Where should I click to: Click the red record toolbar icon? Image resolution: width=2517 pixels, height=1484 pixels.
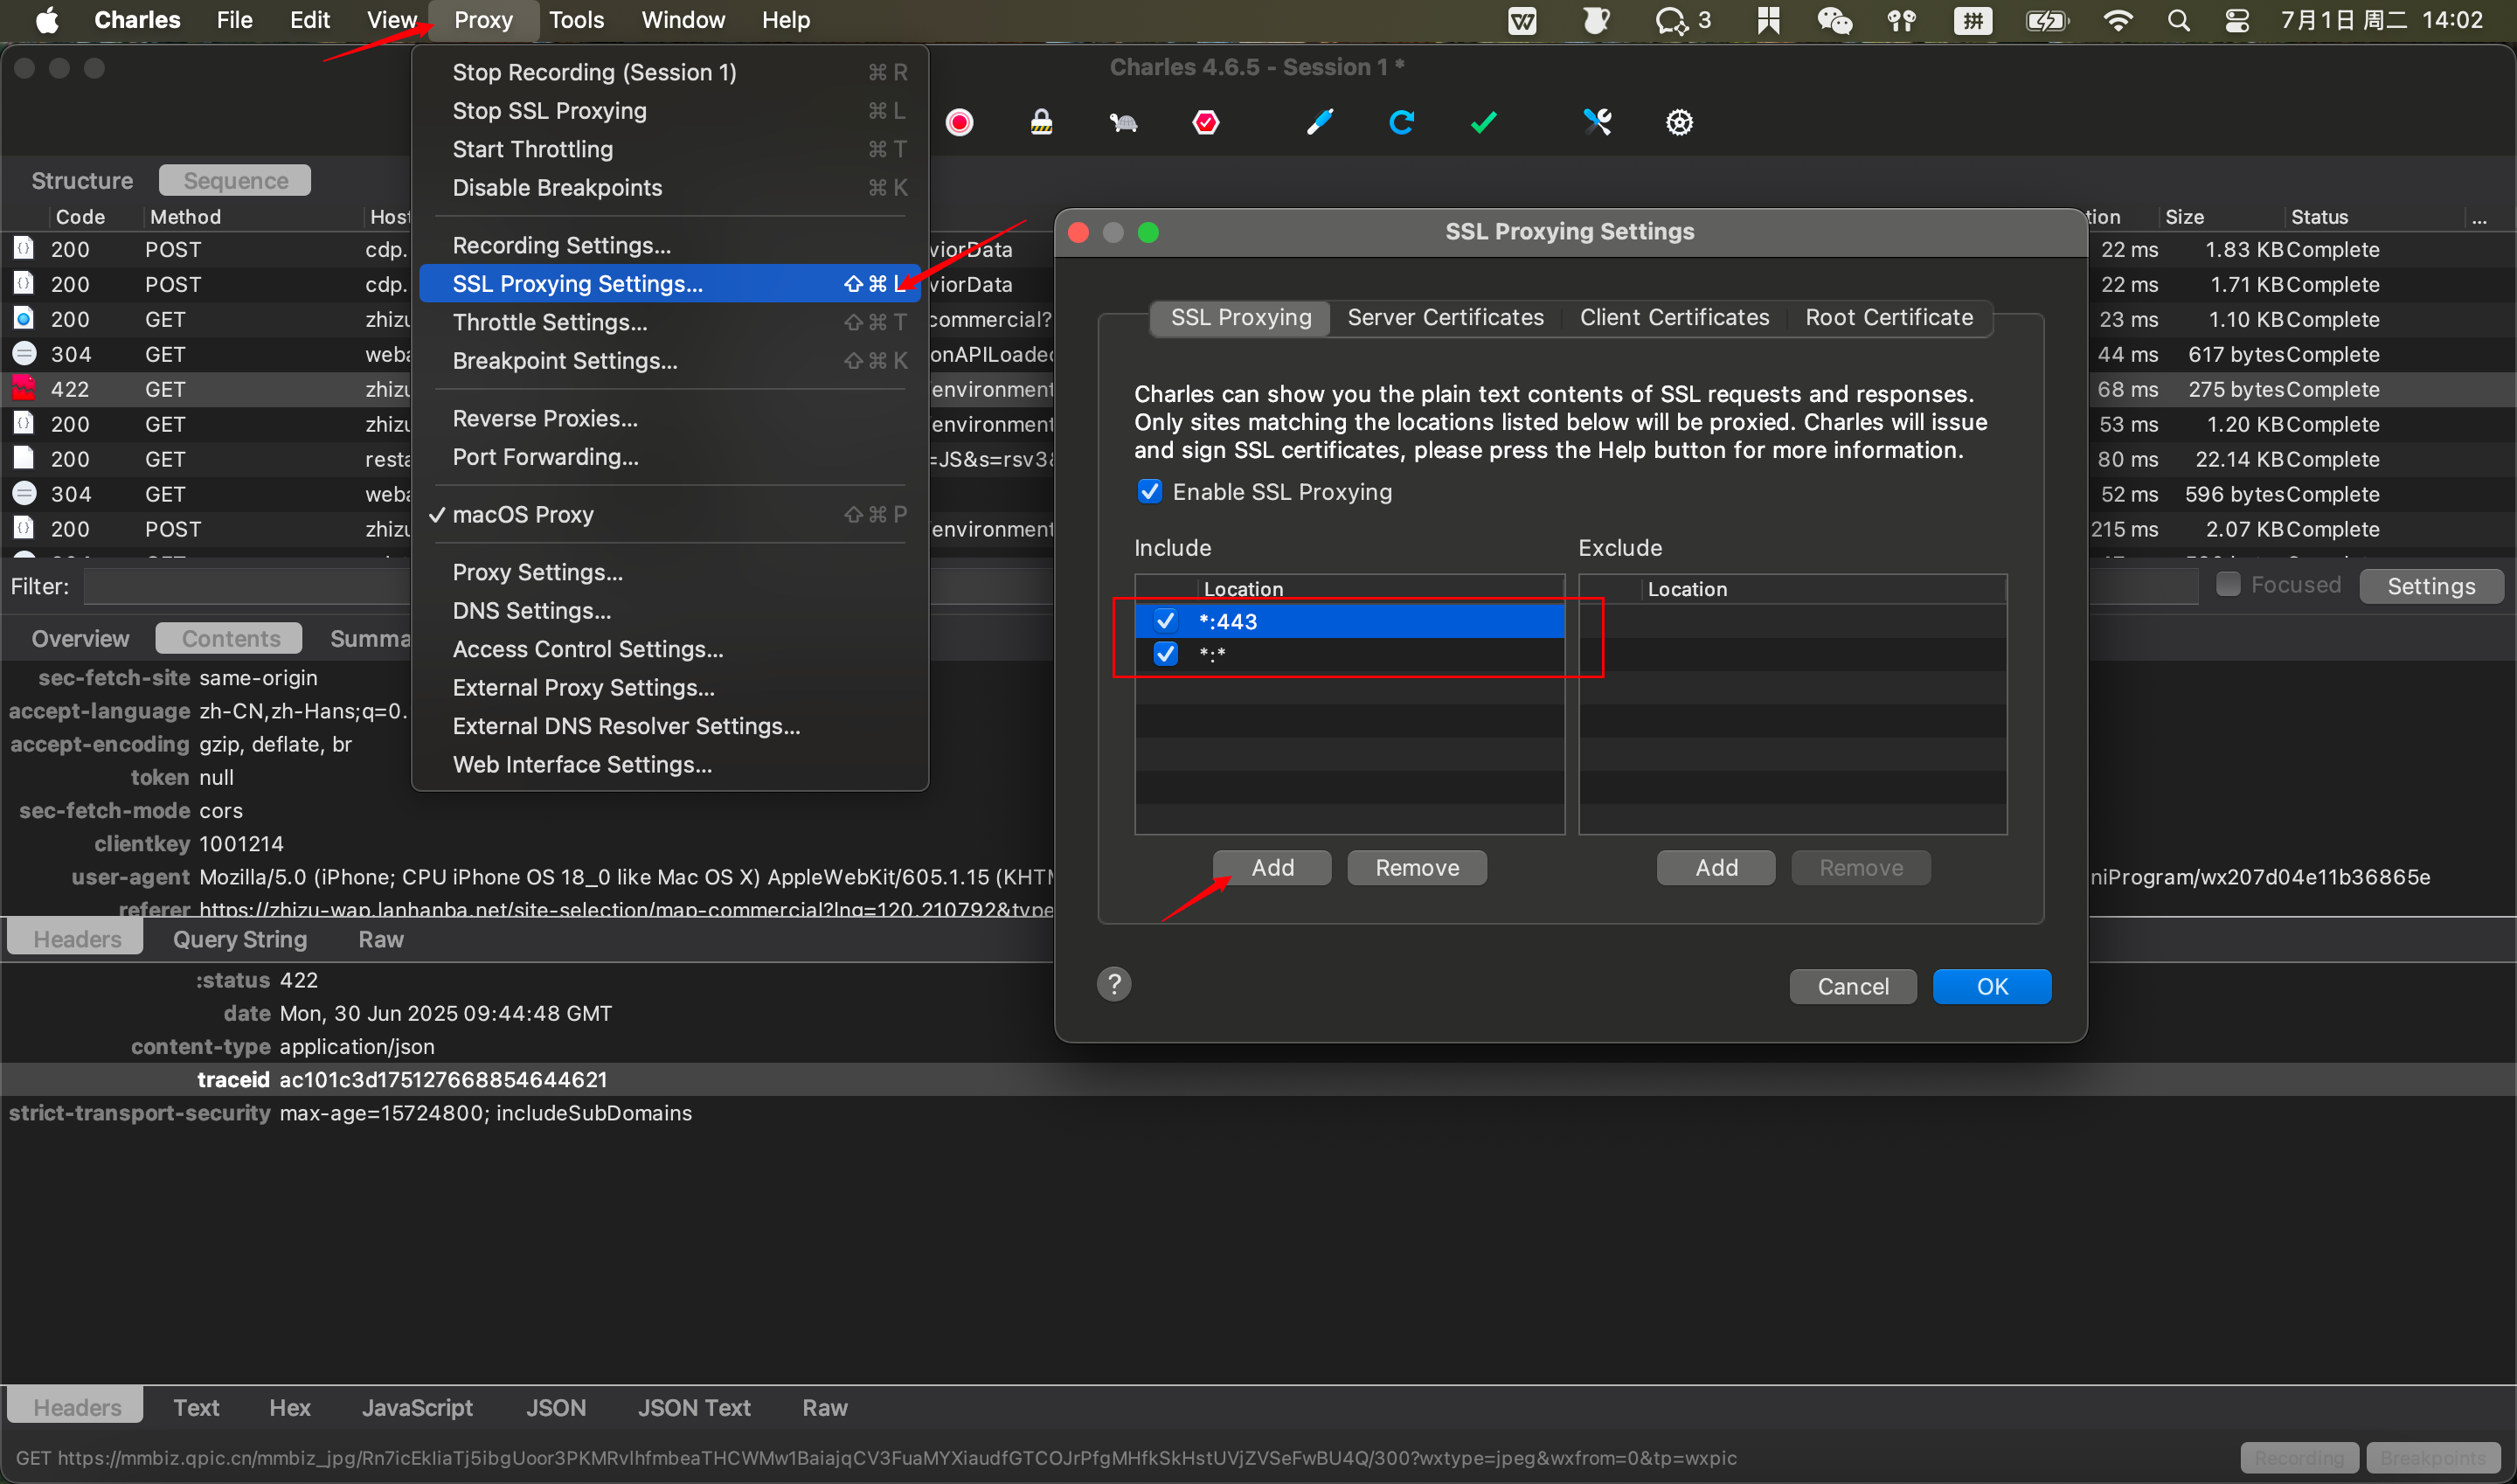pos(959,122)
